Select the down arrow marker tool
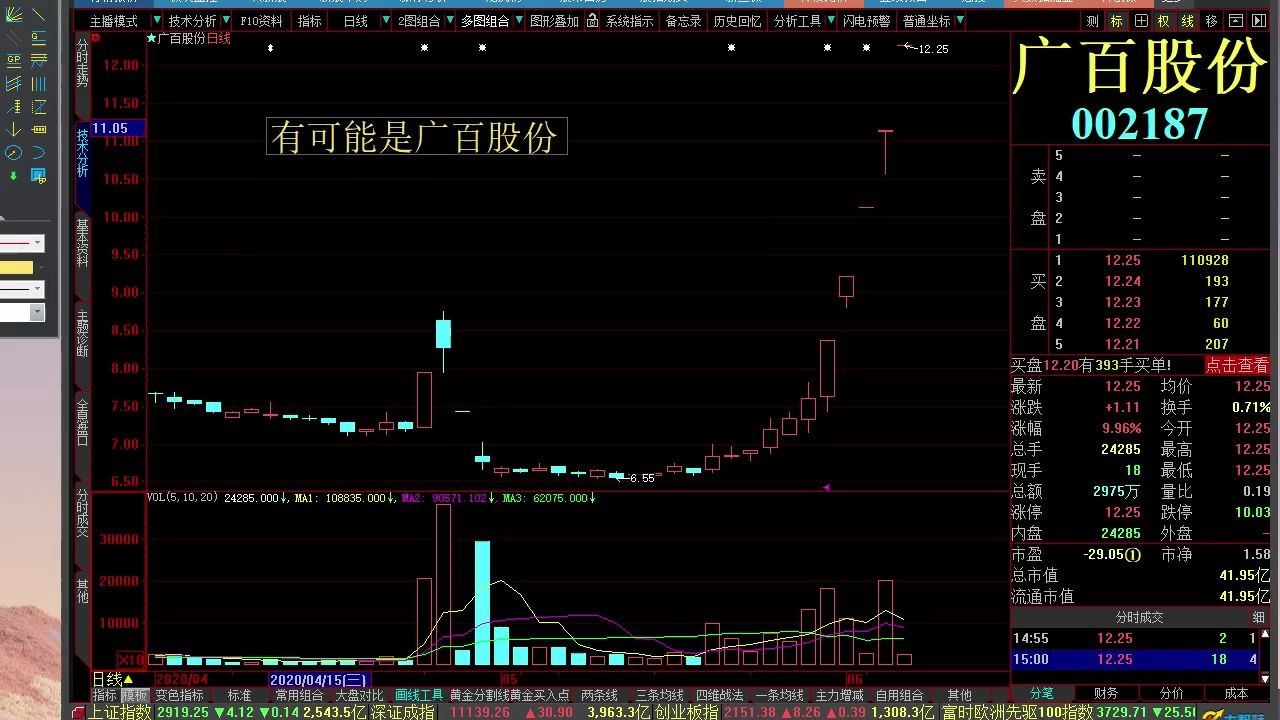This screenshot has width=1280, height=720. click(14, 130)
